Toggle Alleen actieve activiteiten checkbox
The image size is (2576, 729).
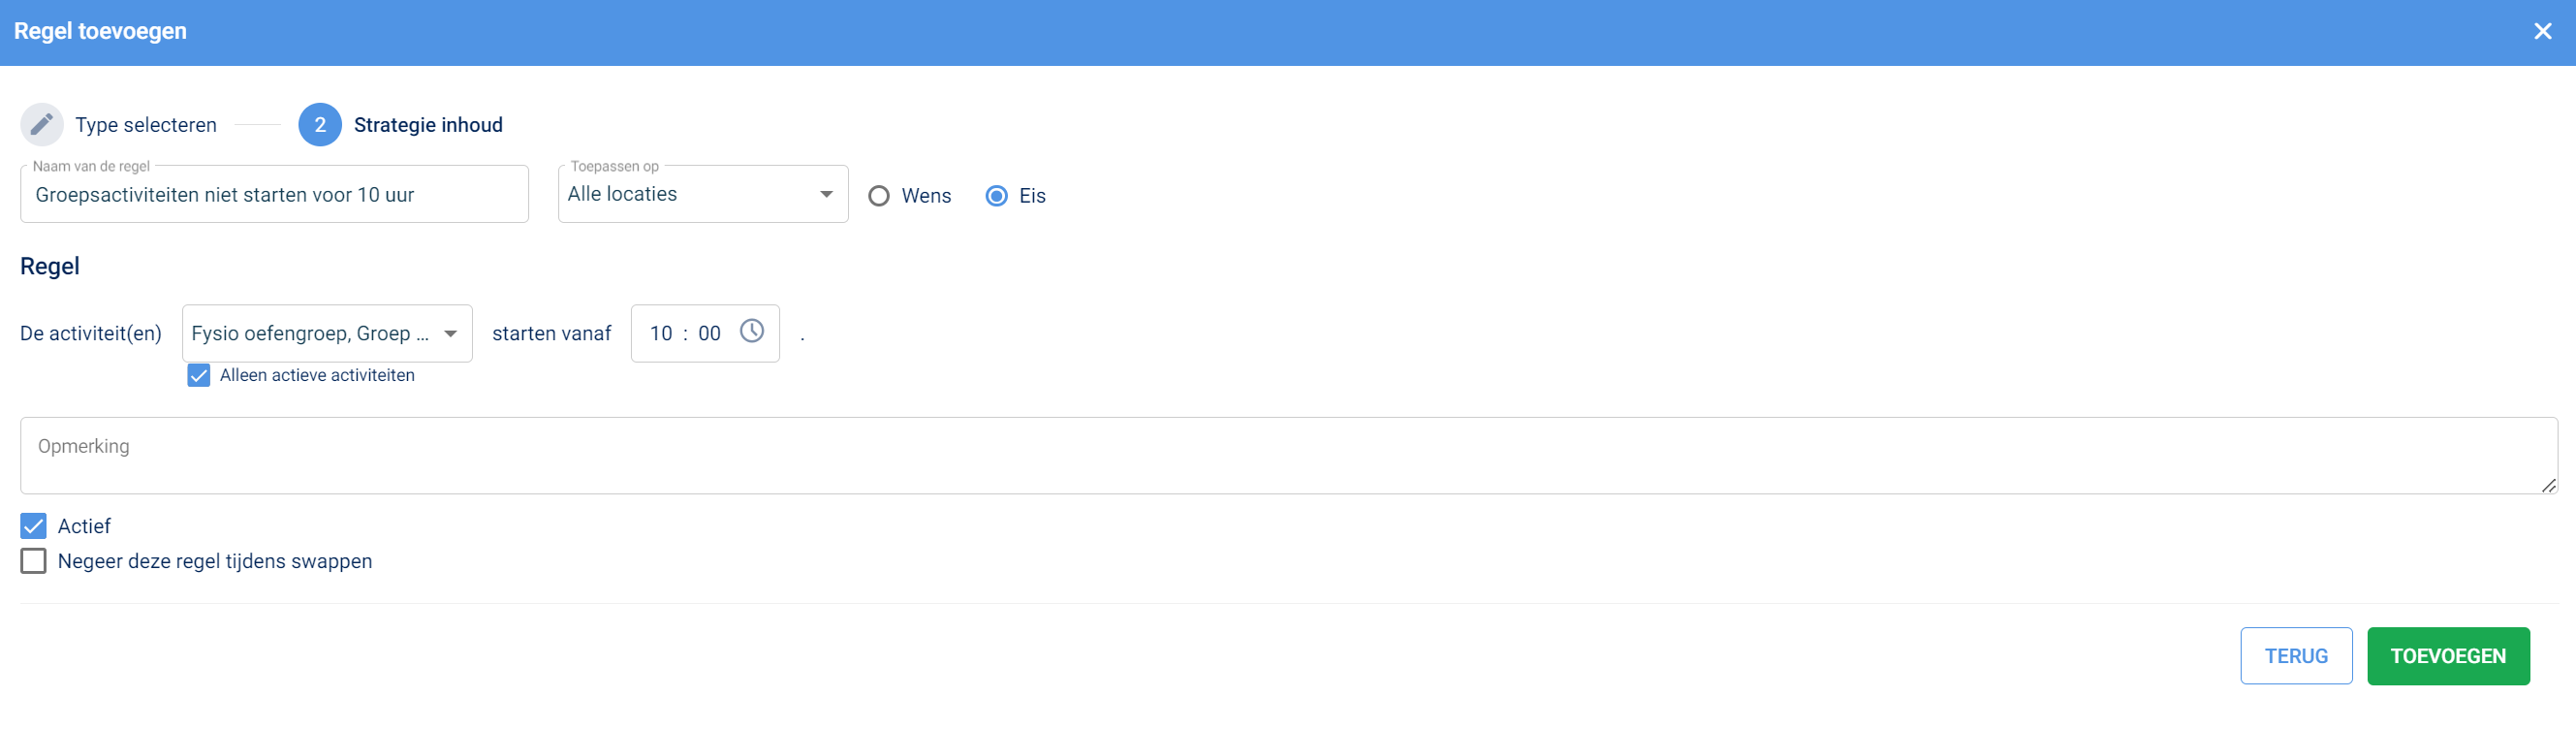coord(199,376)
